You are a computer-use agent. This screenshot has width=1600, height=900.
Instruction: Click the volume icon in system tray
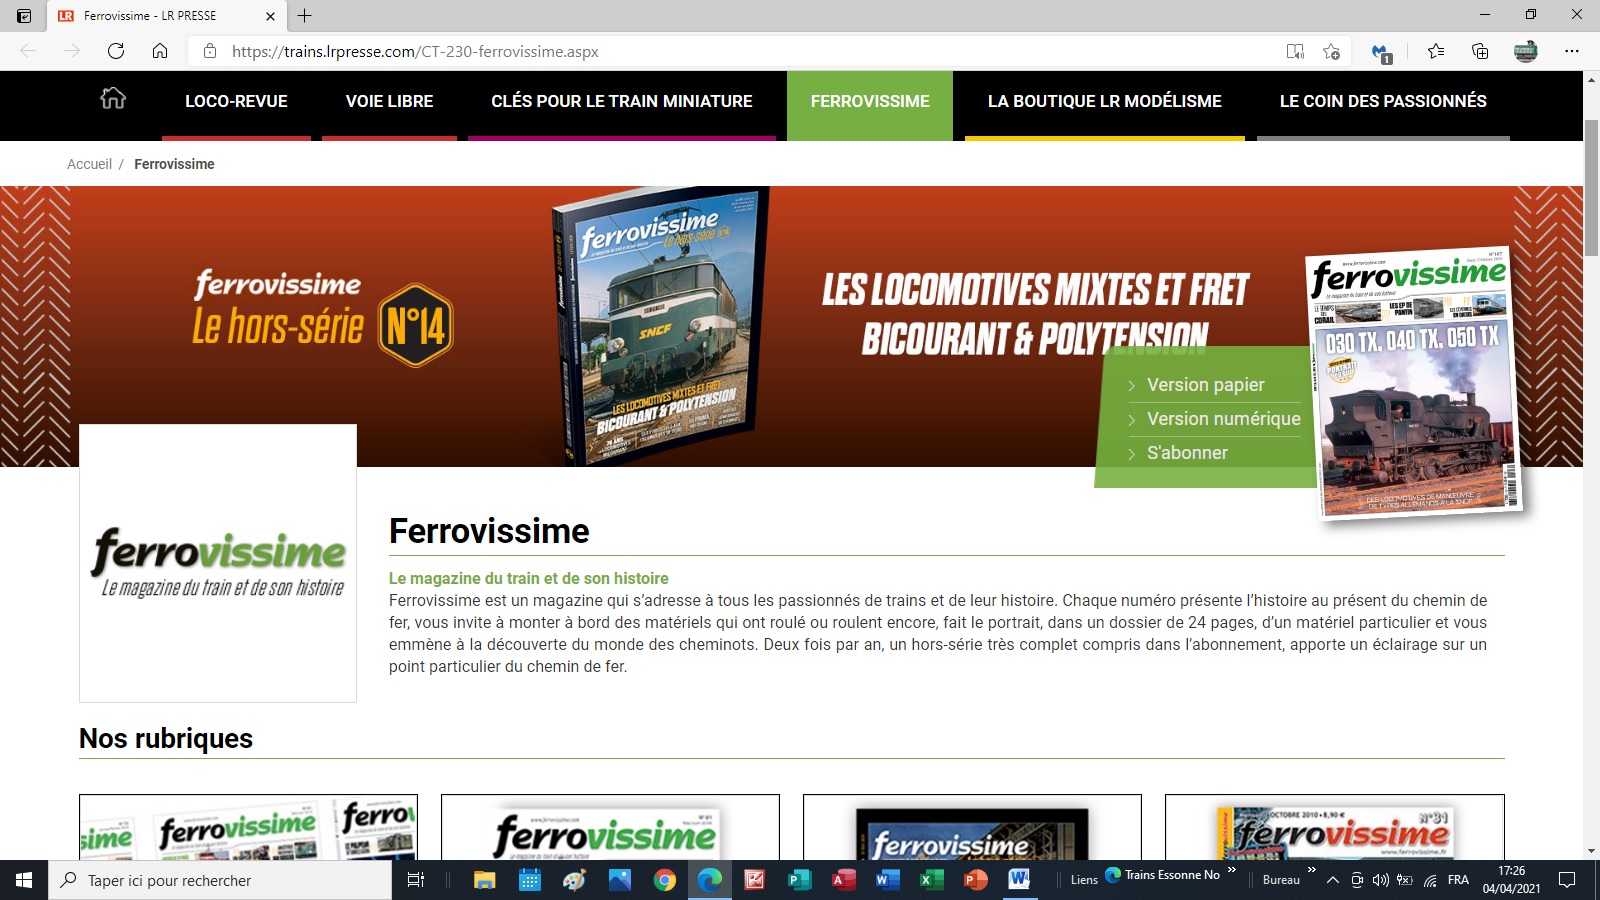click(1381, 880)
